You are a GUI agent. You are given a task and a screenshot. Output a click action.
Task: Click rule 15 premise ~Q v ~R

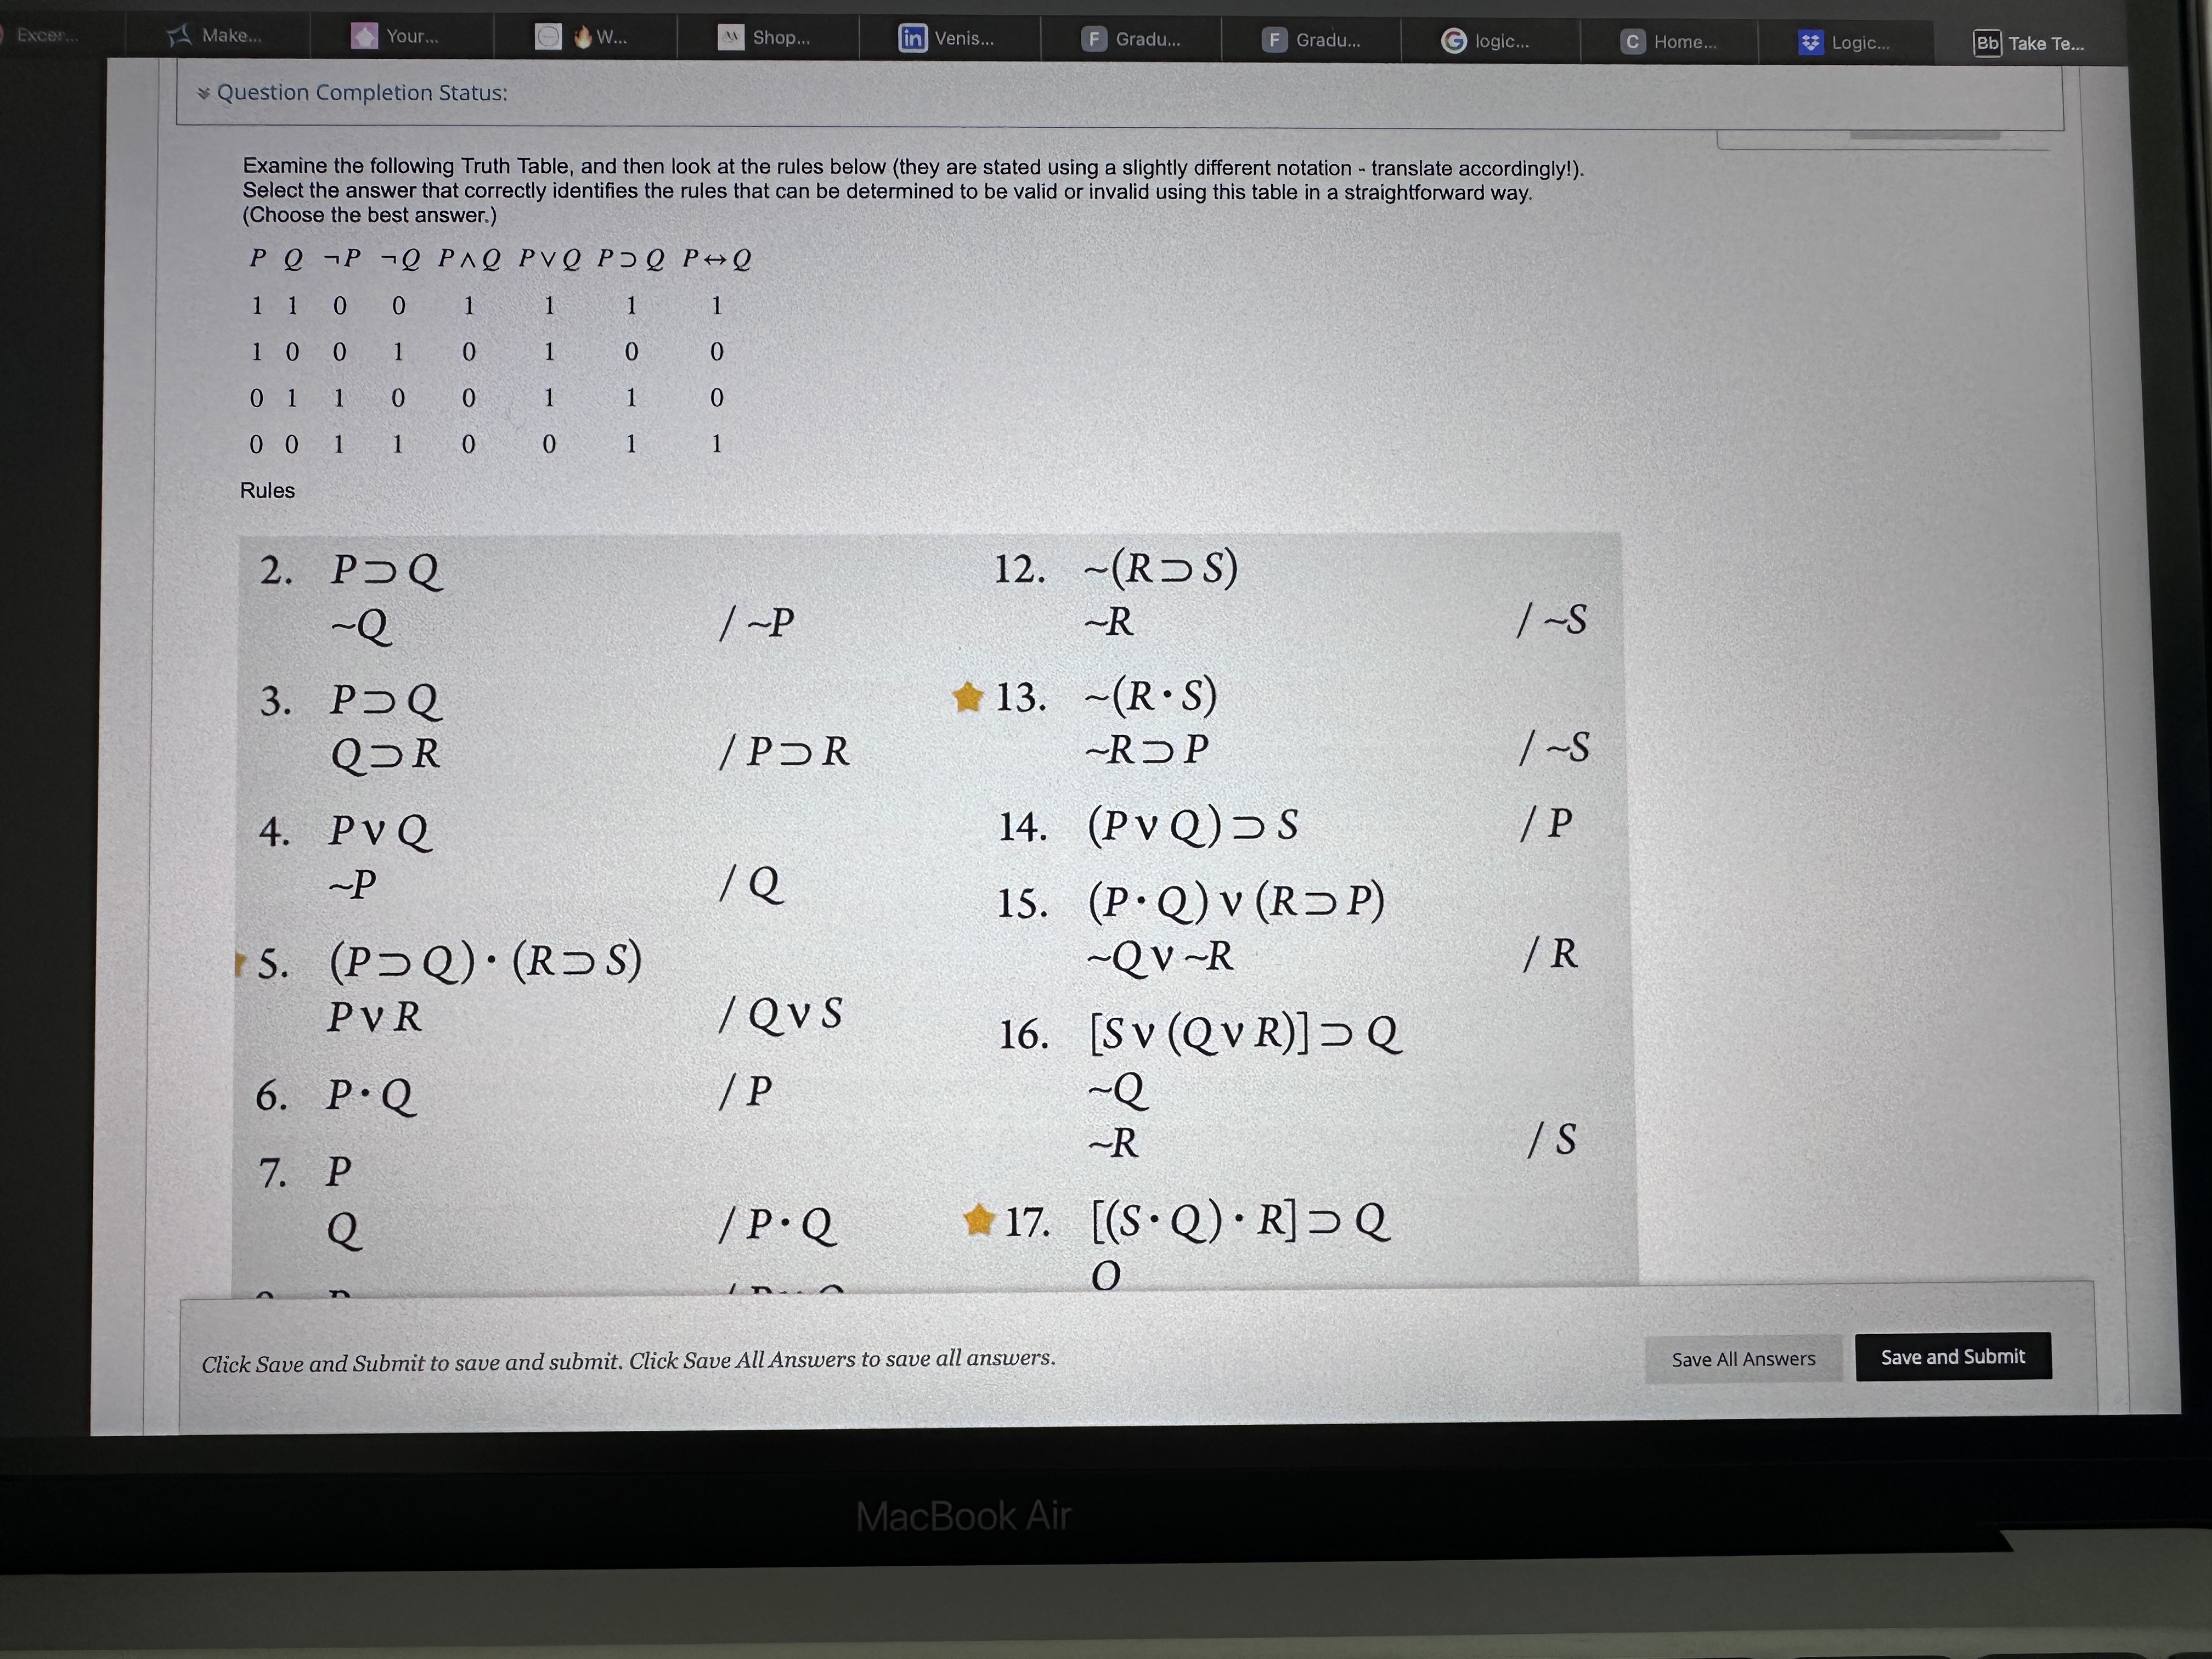[x=1160, y=957]
